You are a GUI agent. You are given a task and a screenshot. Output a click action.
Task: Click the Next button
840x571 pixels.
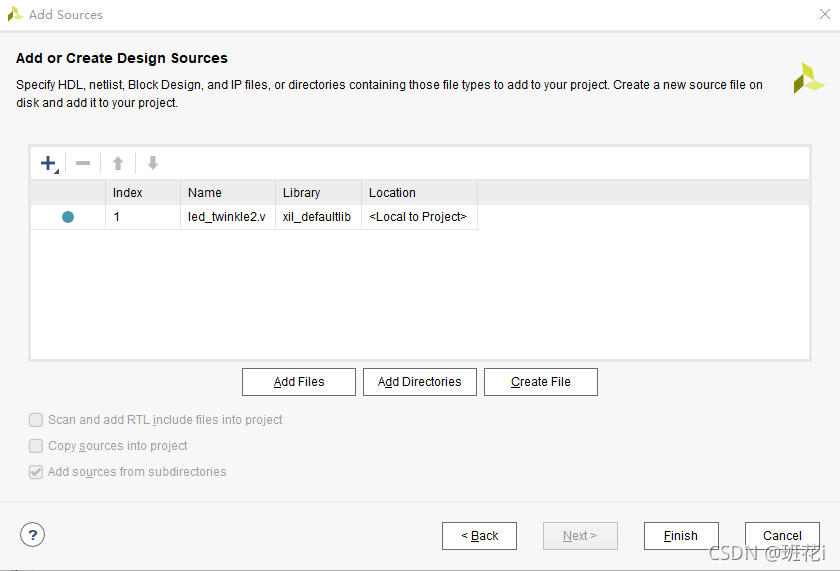coord(580,536)
